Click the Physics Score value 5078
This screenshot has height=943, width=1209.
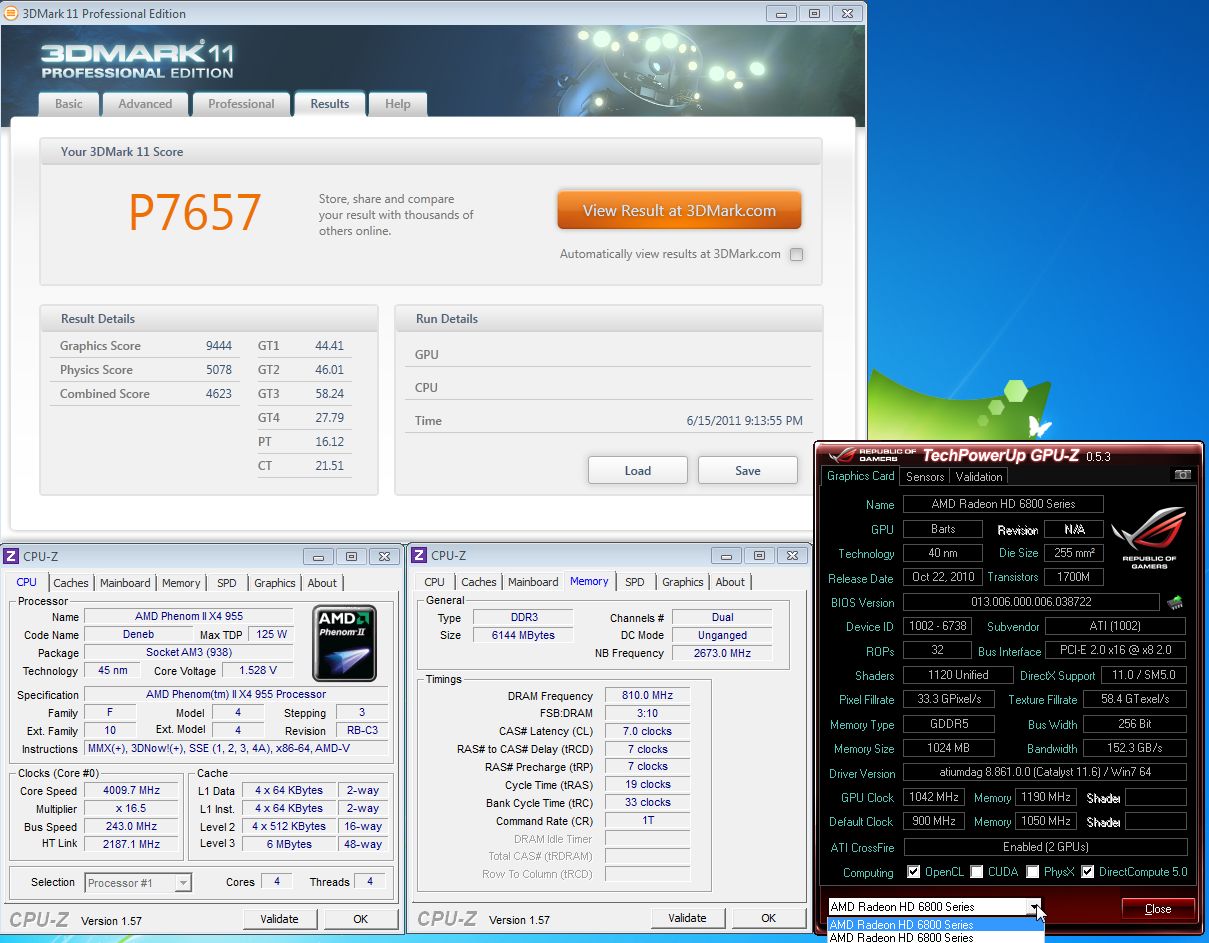click(x=219, y=370)
